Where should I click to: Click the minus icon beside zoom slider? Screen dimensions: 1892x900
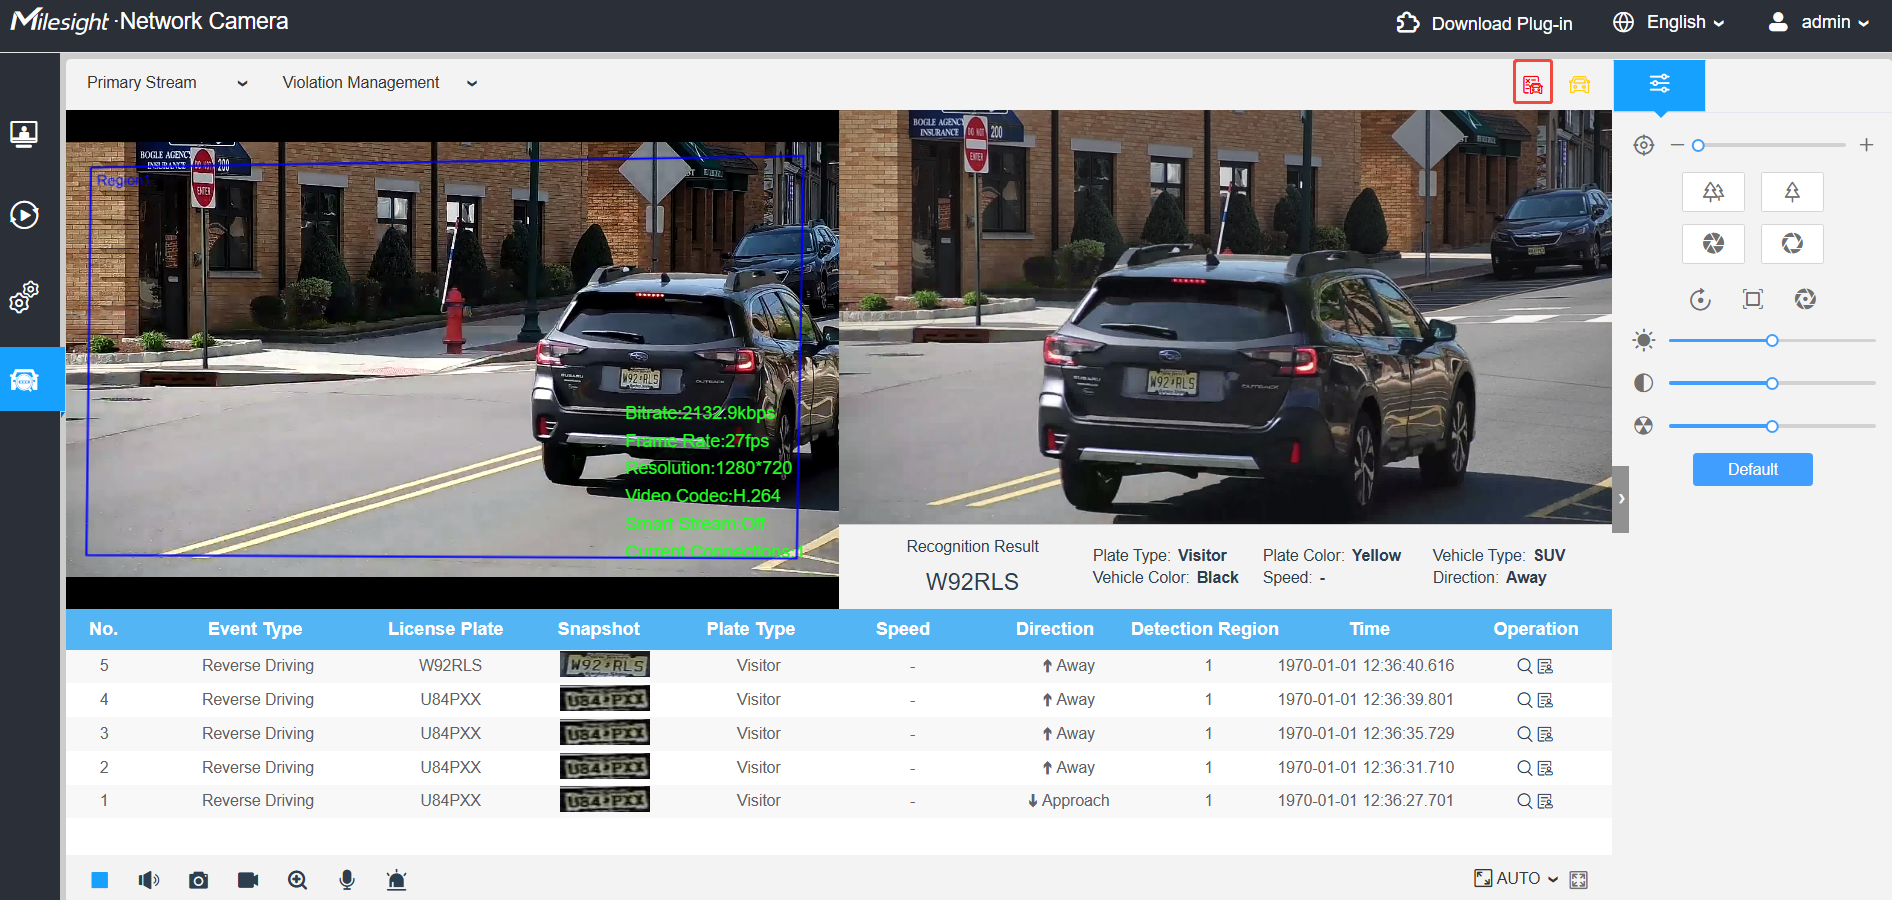[x=1677, y=145]
